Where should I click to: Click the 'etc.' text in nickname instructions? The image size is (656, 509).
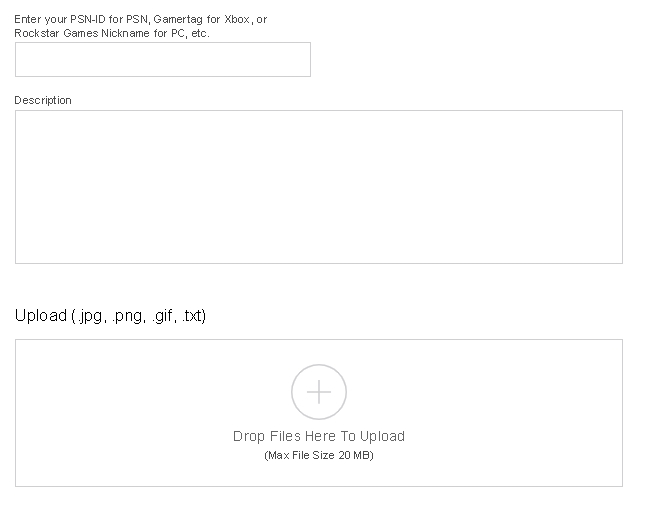tap(198, 33)
